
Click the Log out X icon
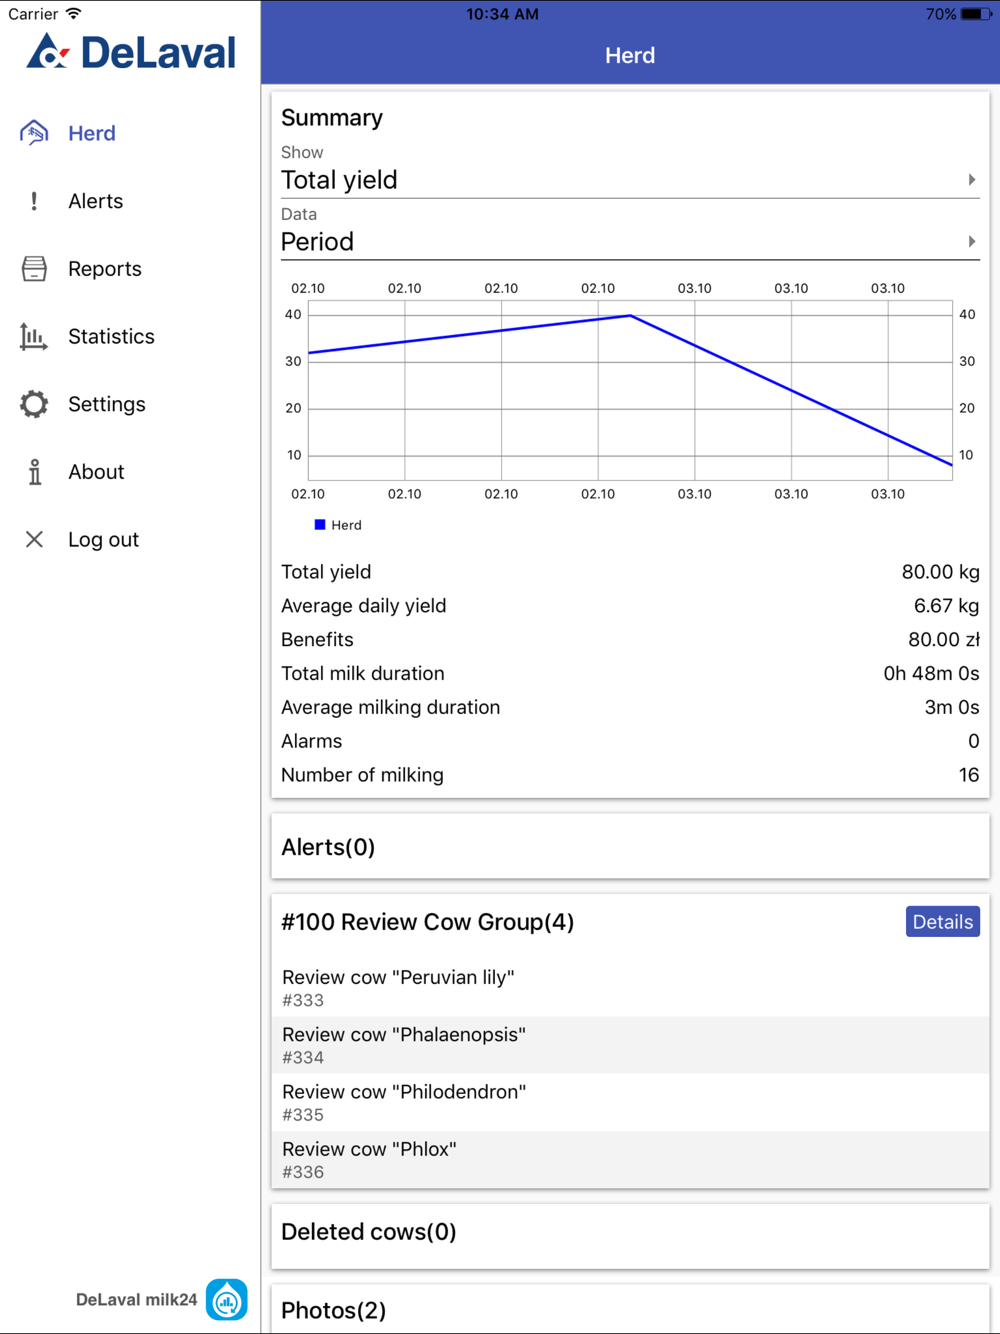pyautogui.click(x=34, y=540)
